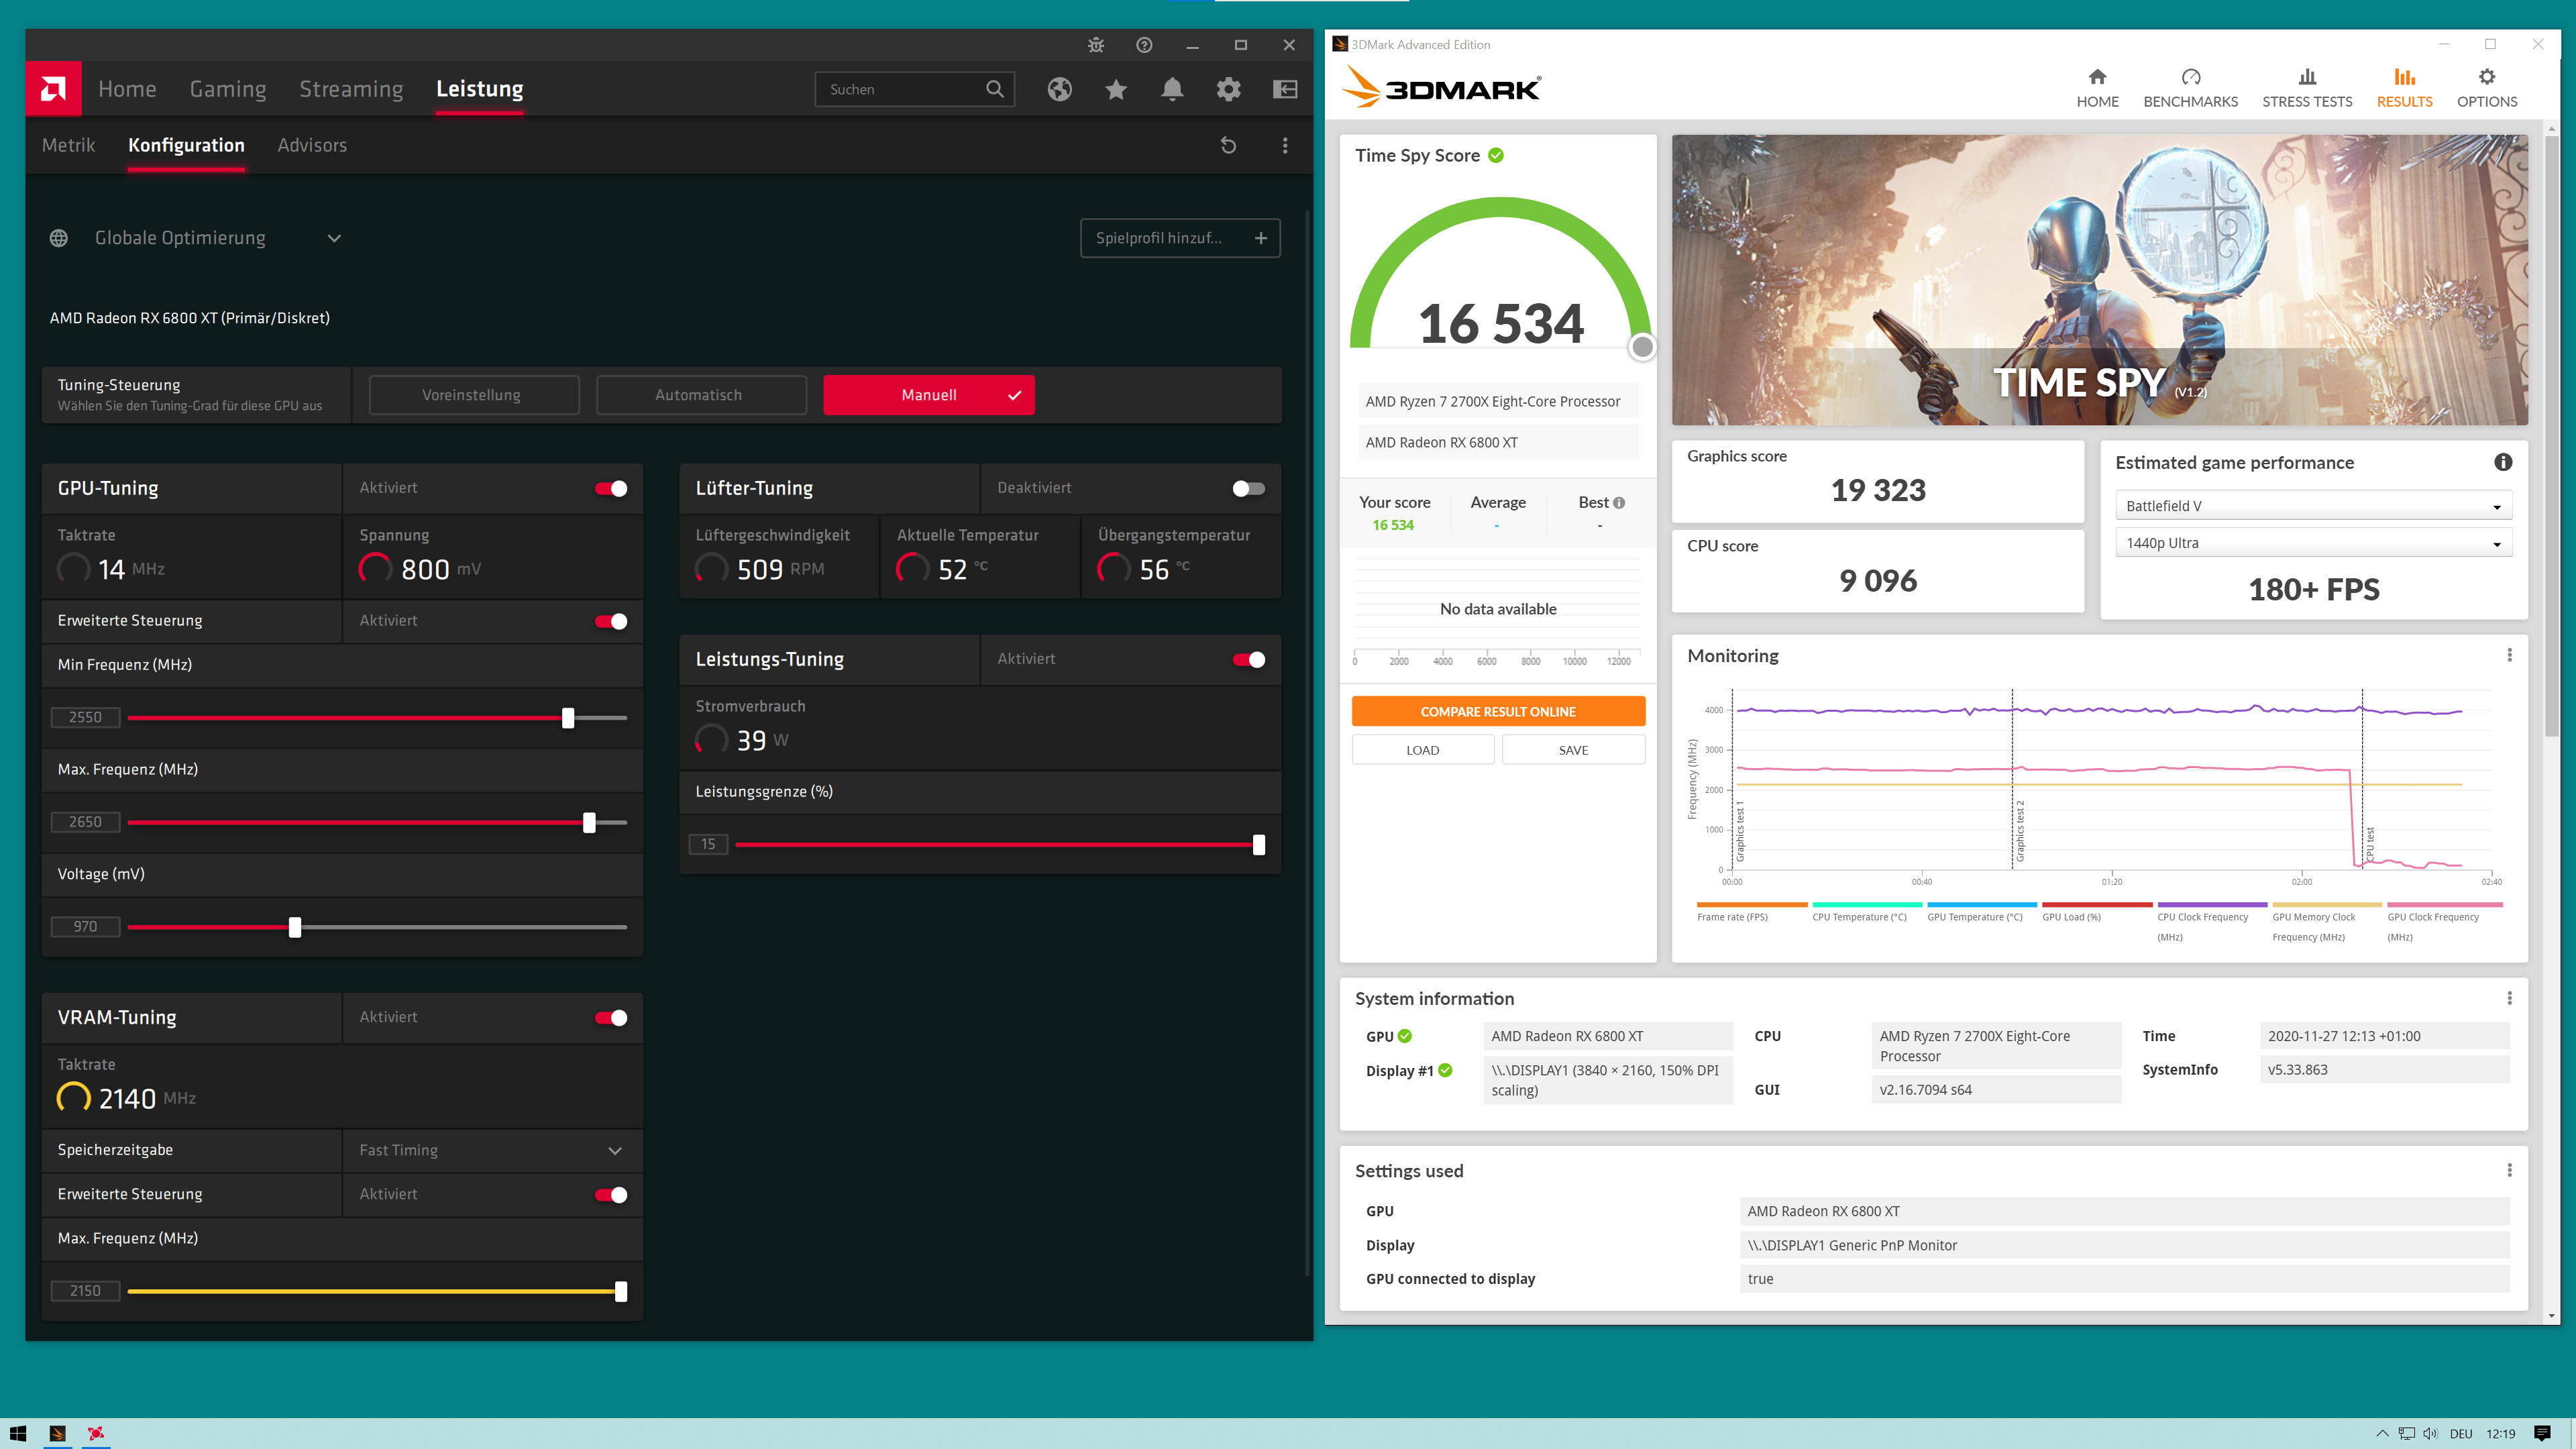Click the Leistungsgrenze slider handle
Viewport: 2576px width, 1449px height.
[x=1258, y=845]
